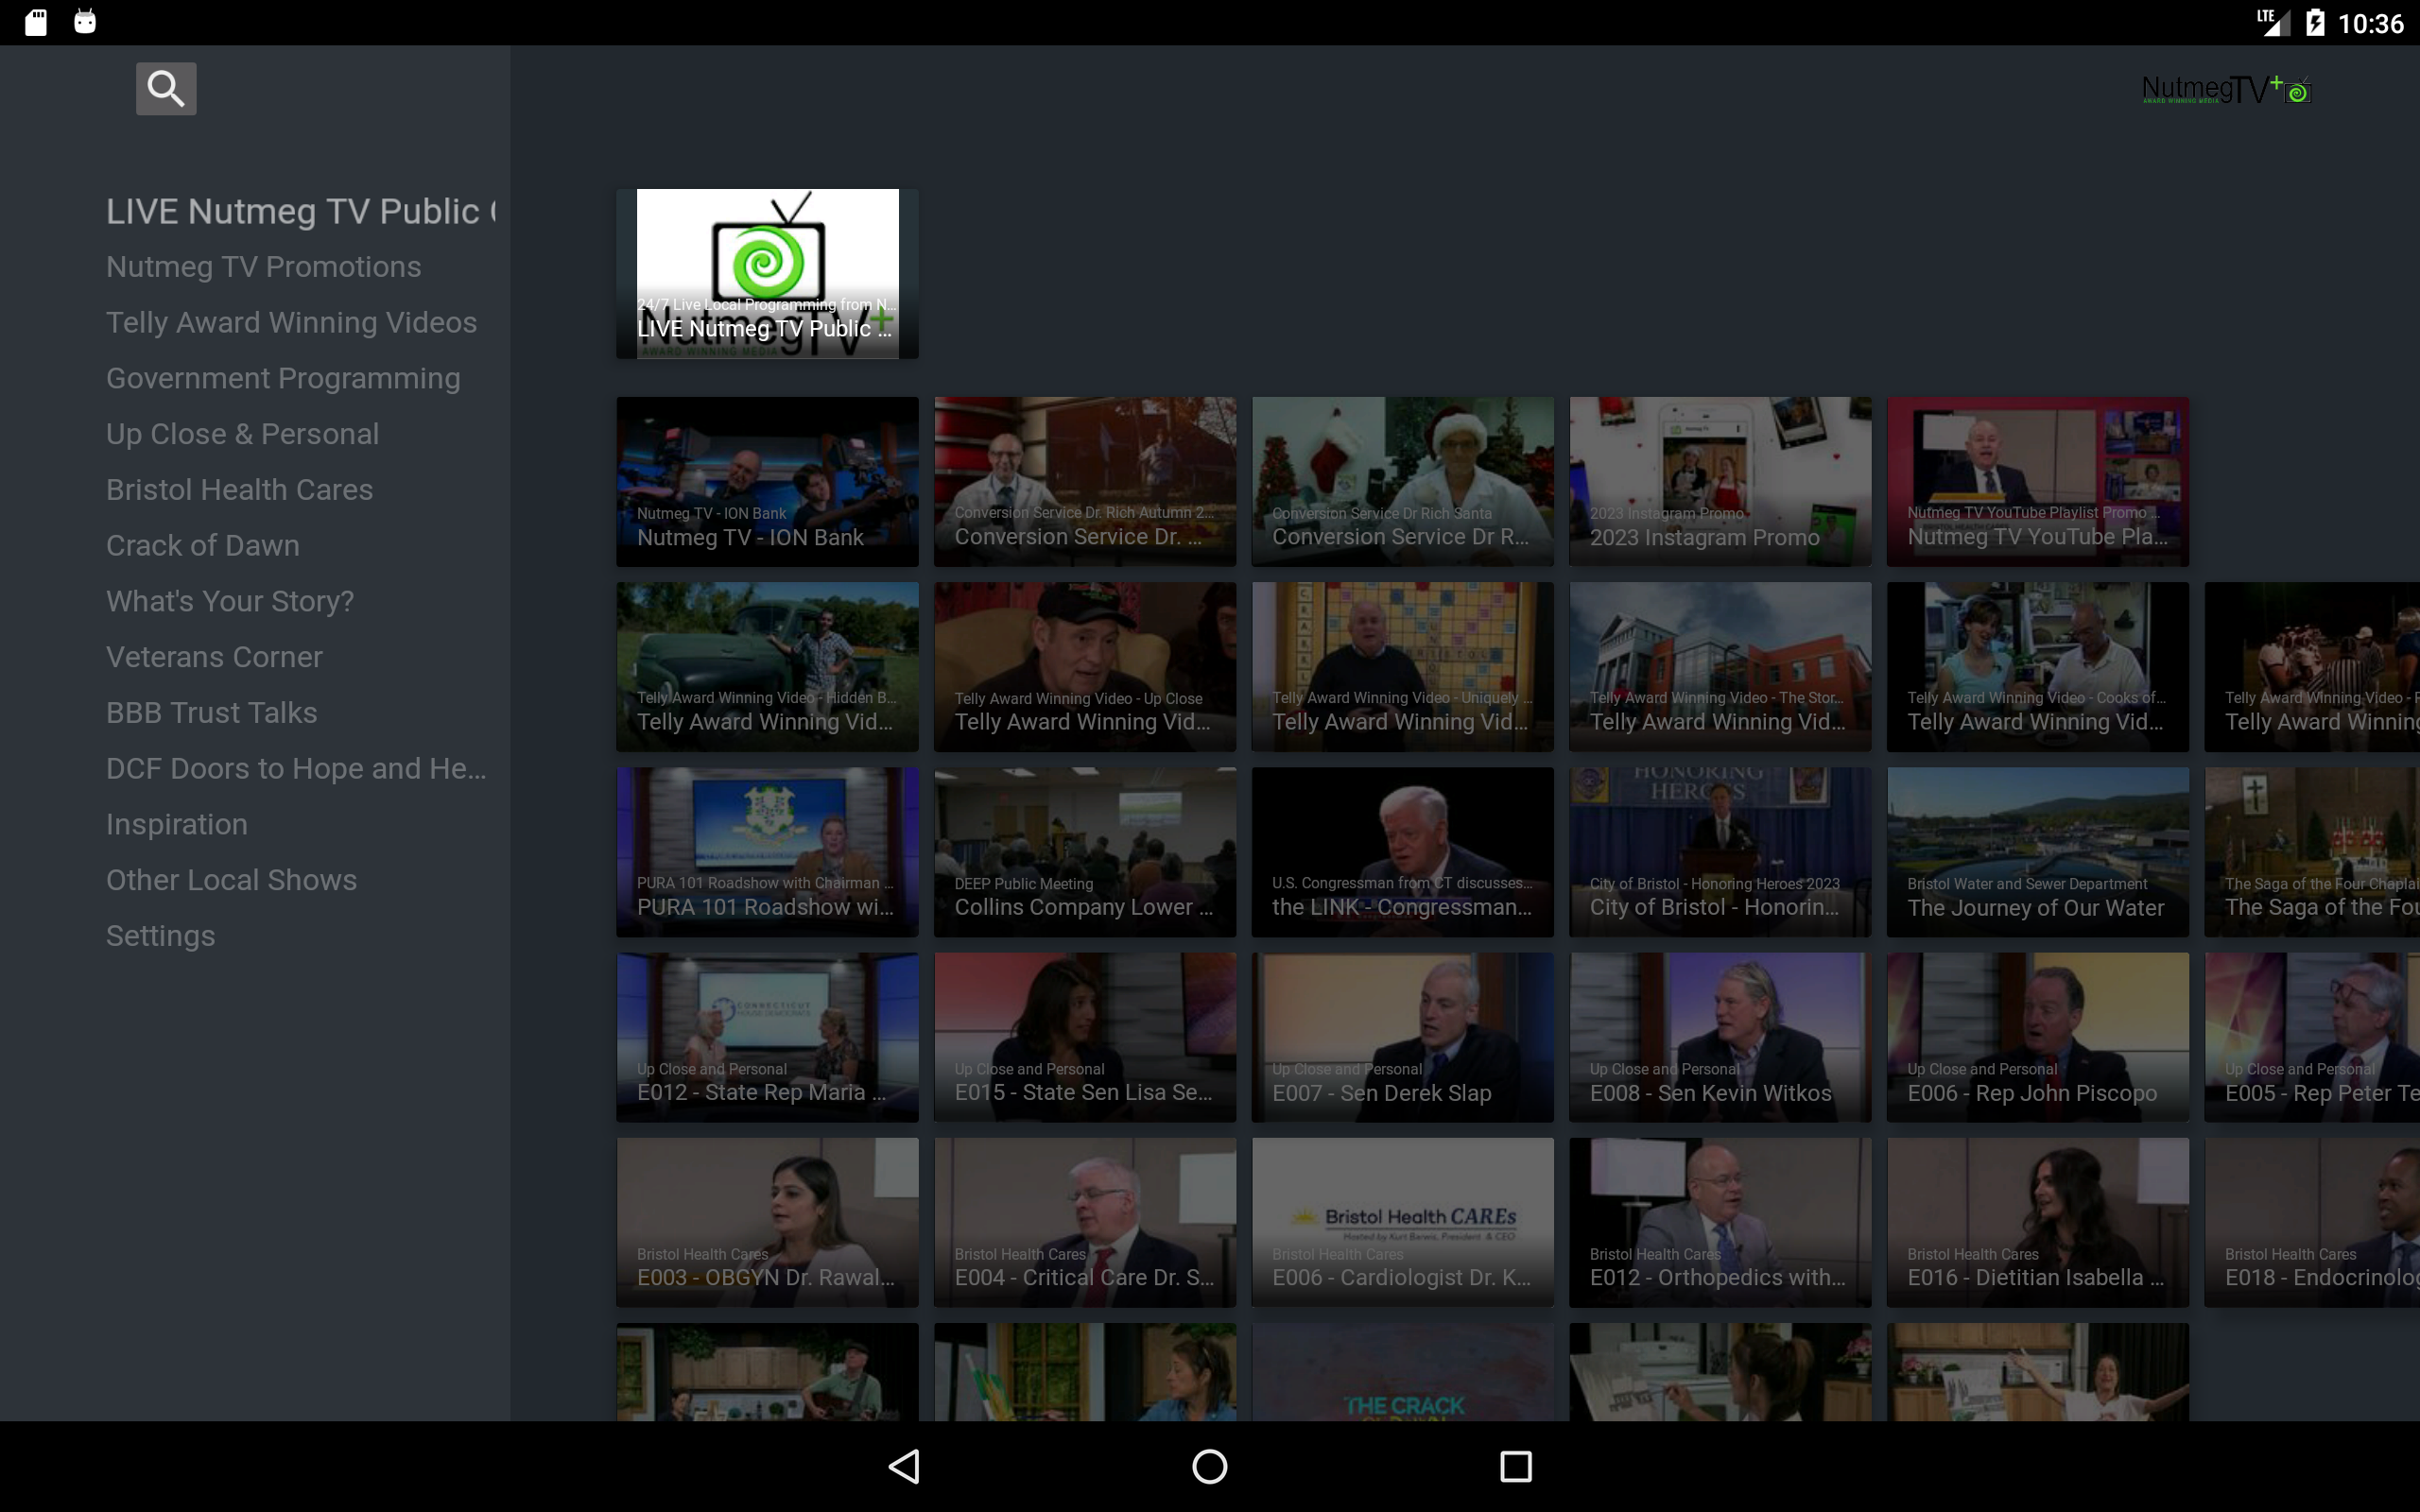
Task: Select BBB Trust Talks category
Action: click(211, 711)
